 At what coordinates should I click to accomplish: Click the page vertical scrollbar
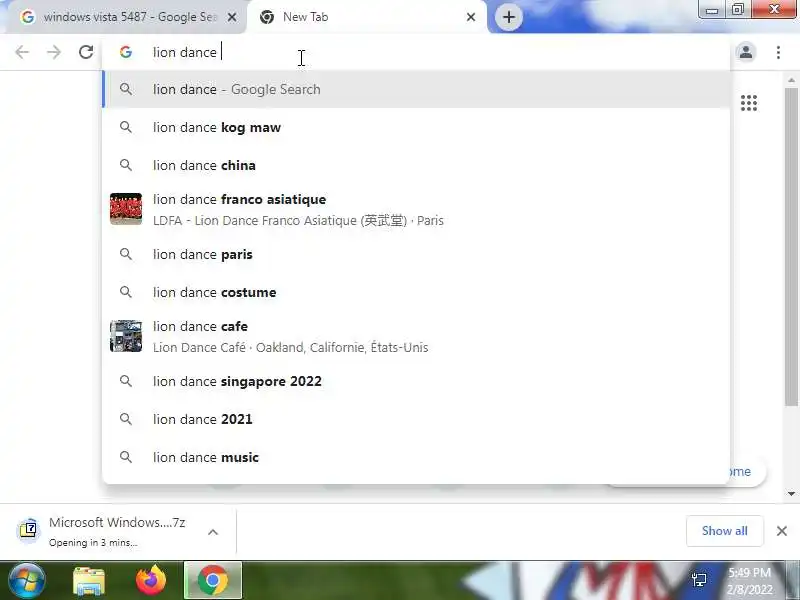791,247
